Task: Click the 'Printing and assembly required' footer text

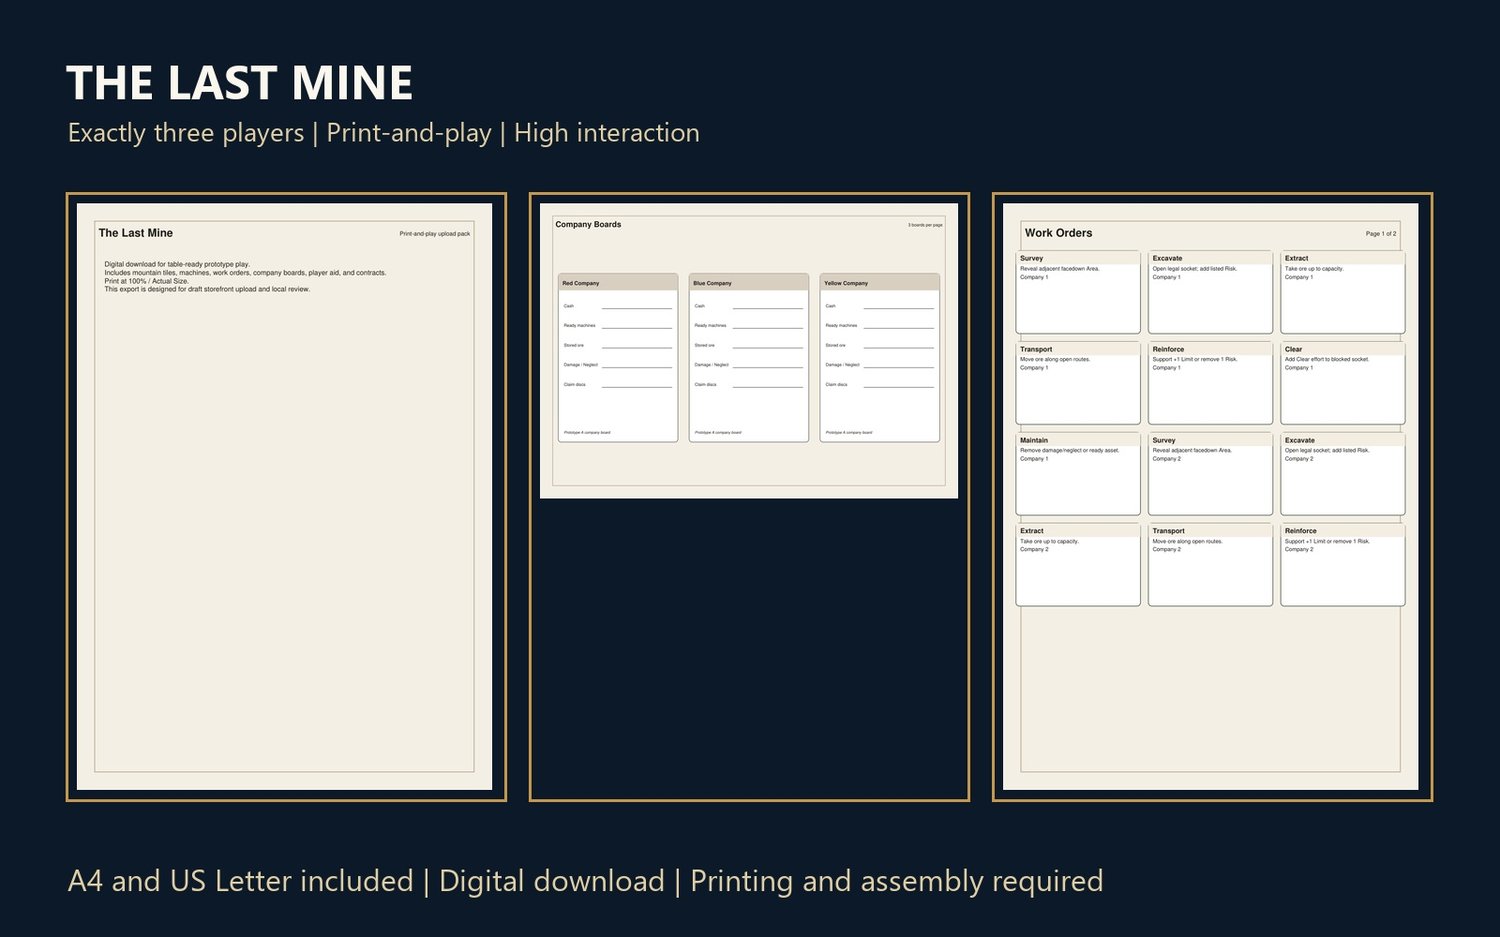Action: click(x=896, y=881)
